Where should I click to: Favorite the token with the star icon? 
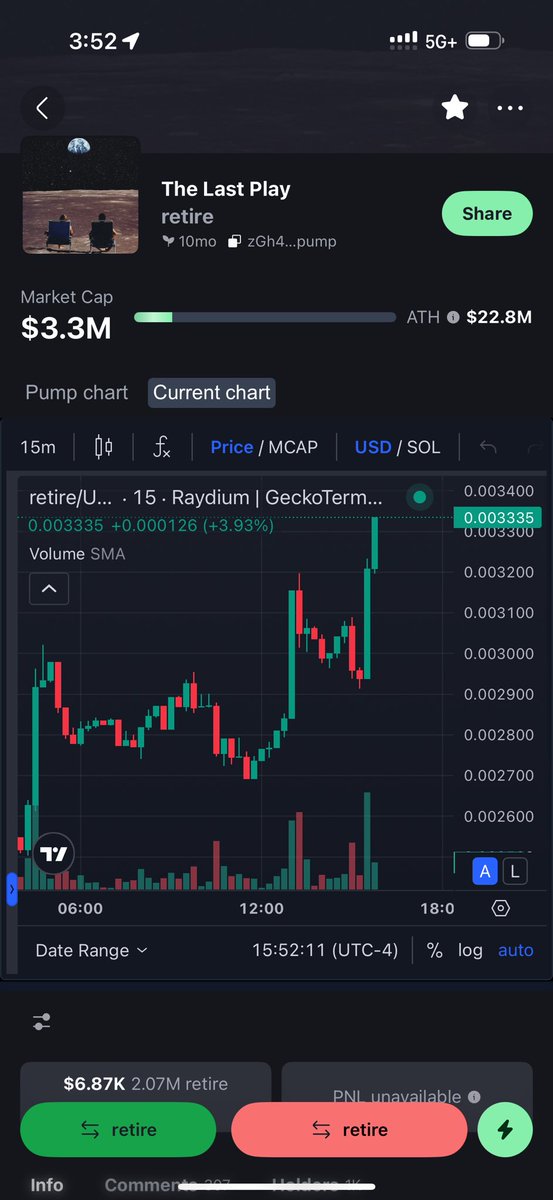pyautogui.click(x=455, y=108)
